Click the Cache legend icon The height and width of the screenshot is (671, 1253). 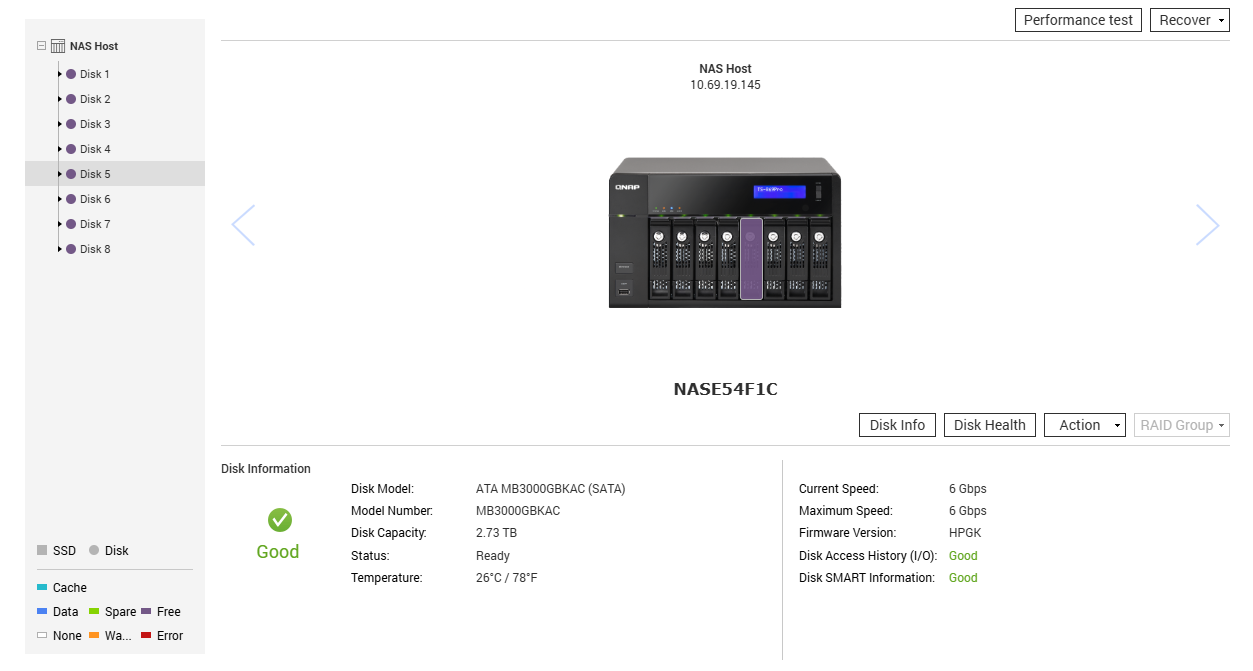(x=40, y=587)
